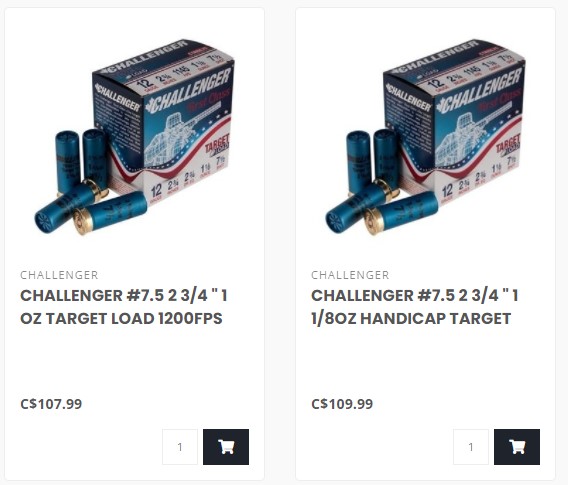Add the 1 oz Target Load to cart
The height and width of the screenshot is (485, 568).
click(x=226, y=447)
